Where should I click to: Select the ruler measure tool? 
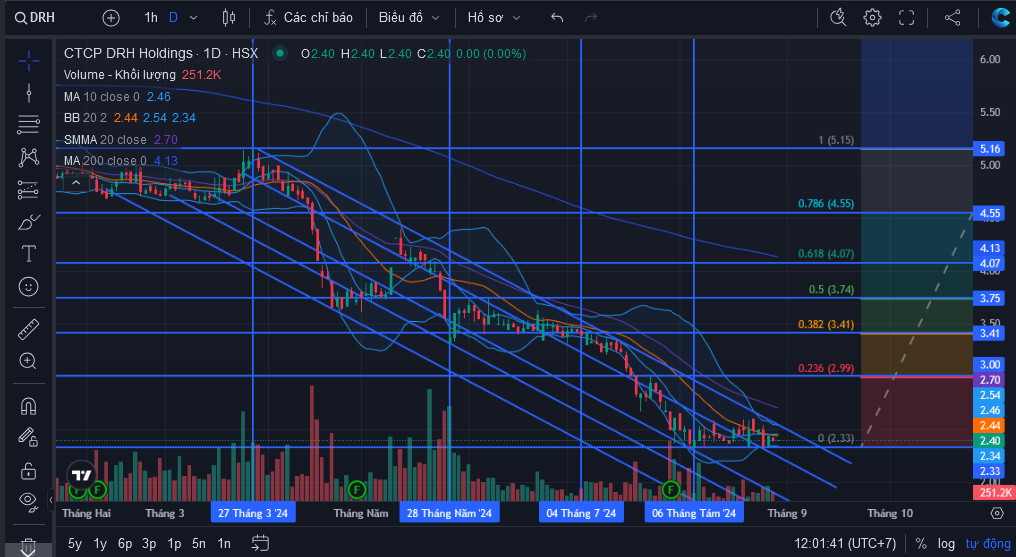(29, 330)
